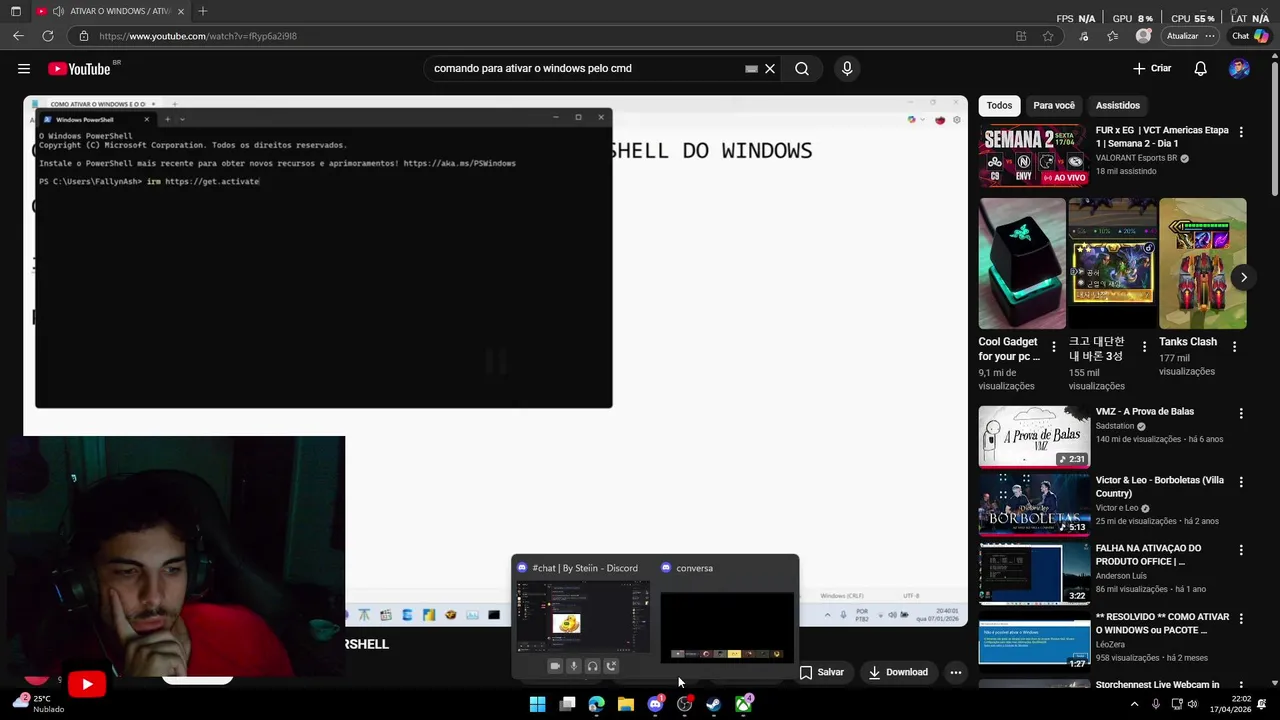
Task: Open OBS Studio from the taskbar
Action: click(x=684, y=704)
